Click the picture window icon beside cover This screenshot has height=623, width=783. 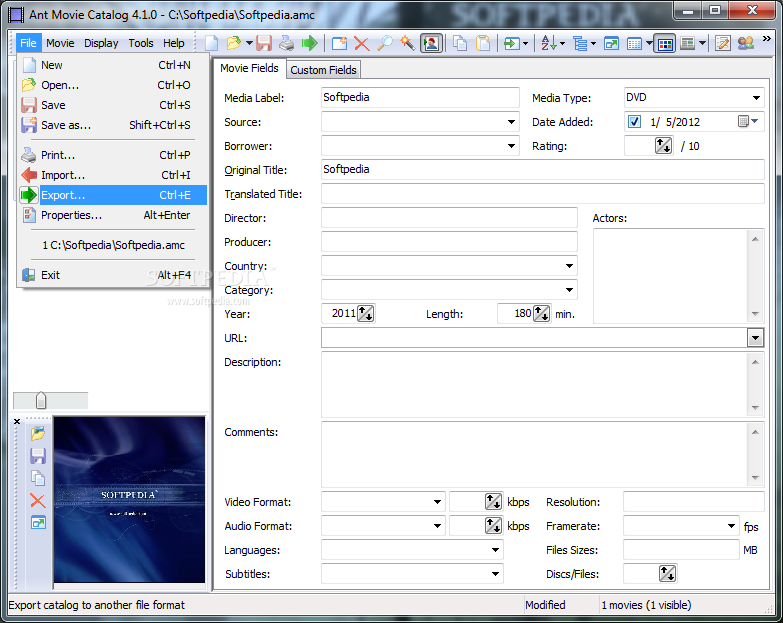pos(38,523)
